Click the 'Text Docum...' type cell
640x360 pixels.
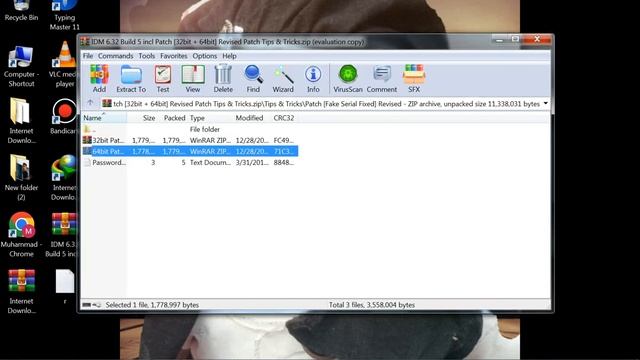[210, 162]
